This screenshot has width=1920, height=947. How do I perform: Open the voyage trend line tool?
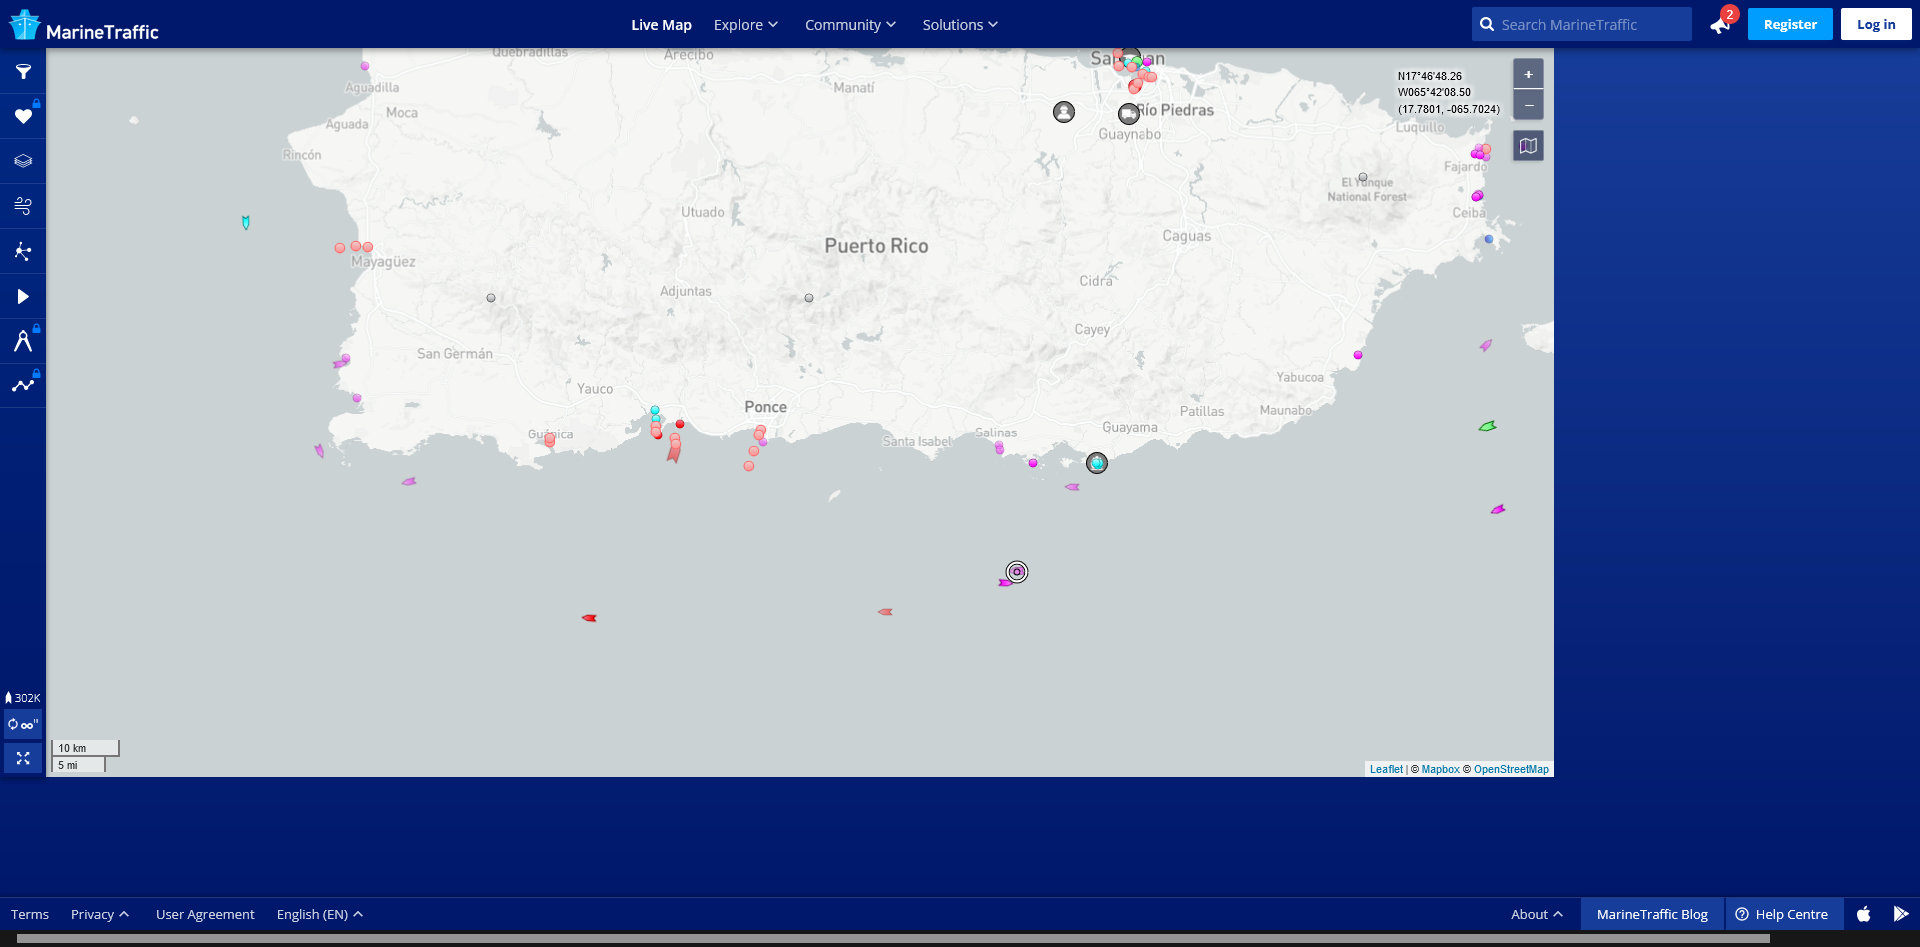(23, 386)
